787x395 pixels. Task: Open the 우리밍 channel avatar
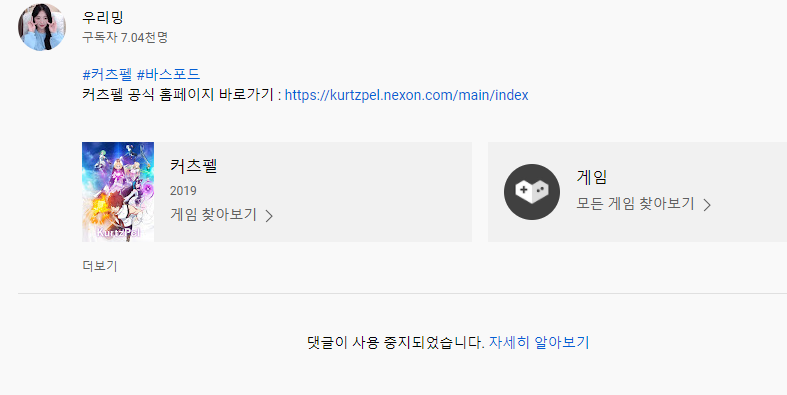[42, 27]
